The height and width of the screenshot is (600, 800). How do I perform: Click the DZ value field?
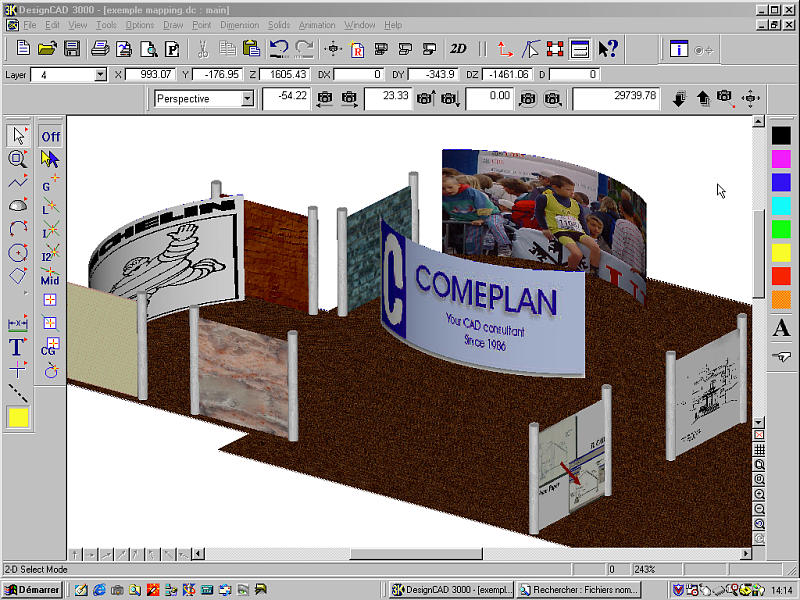tap(507, 74)
